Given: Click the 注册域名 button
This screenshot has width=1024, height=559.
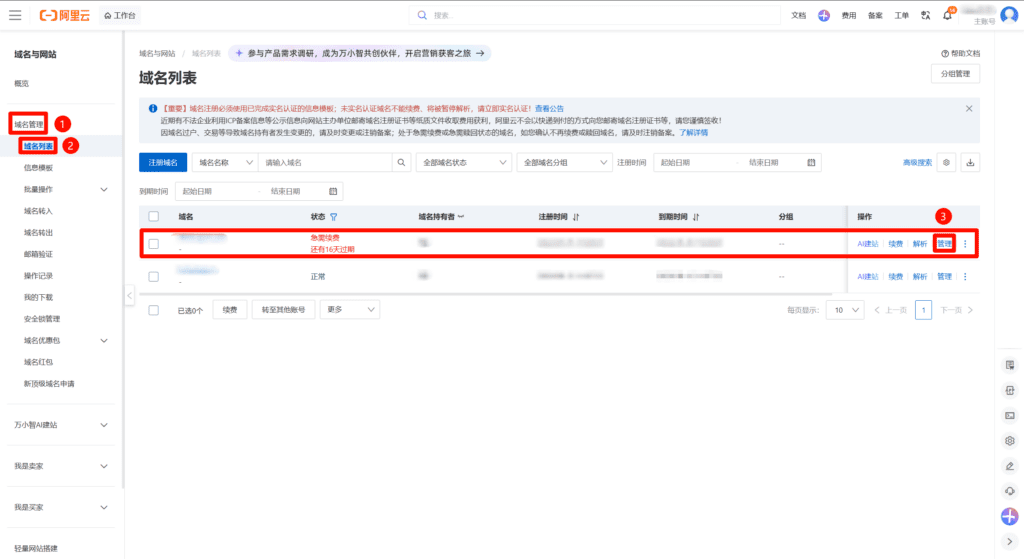Looking at the screenshot, I should coord(163,163).
